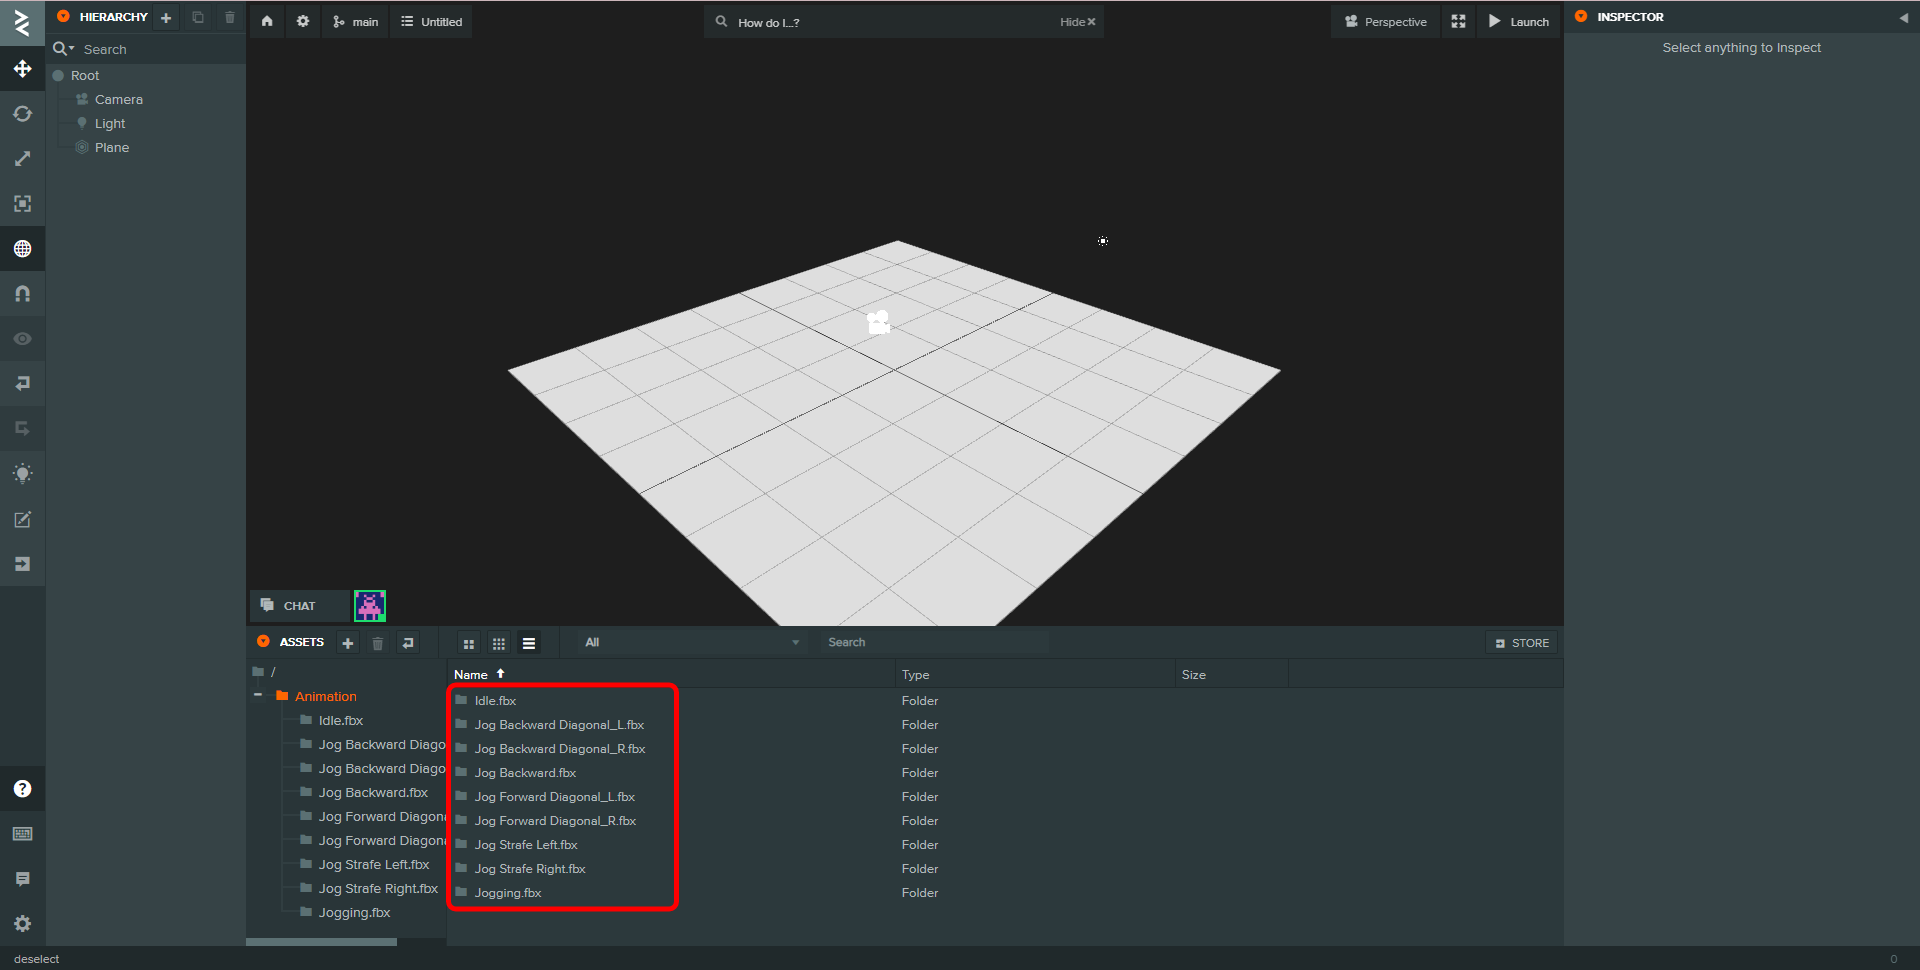This screenshot has width=1920, height=970.
Task: Toggle fullscreen viewport mode
Action: click(1458, 21)
